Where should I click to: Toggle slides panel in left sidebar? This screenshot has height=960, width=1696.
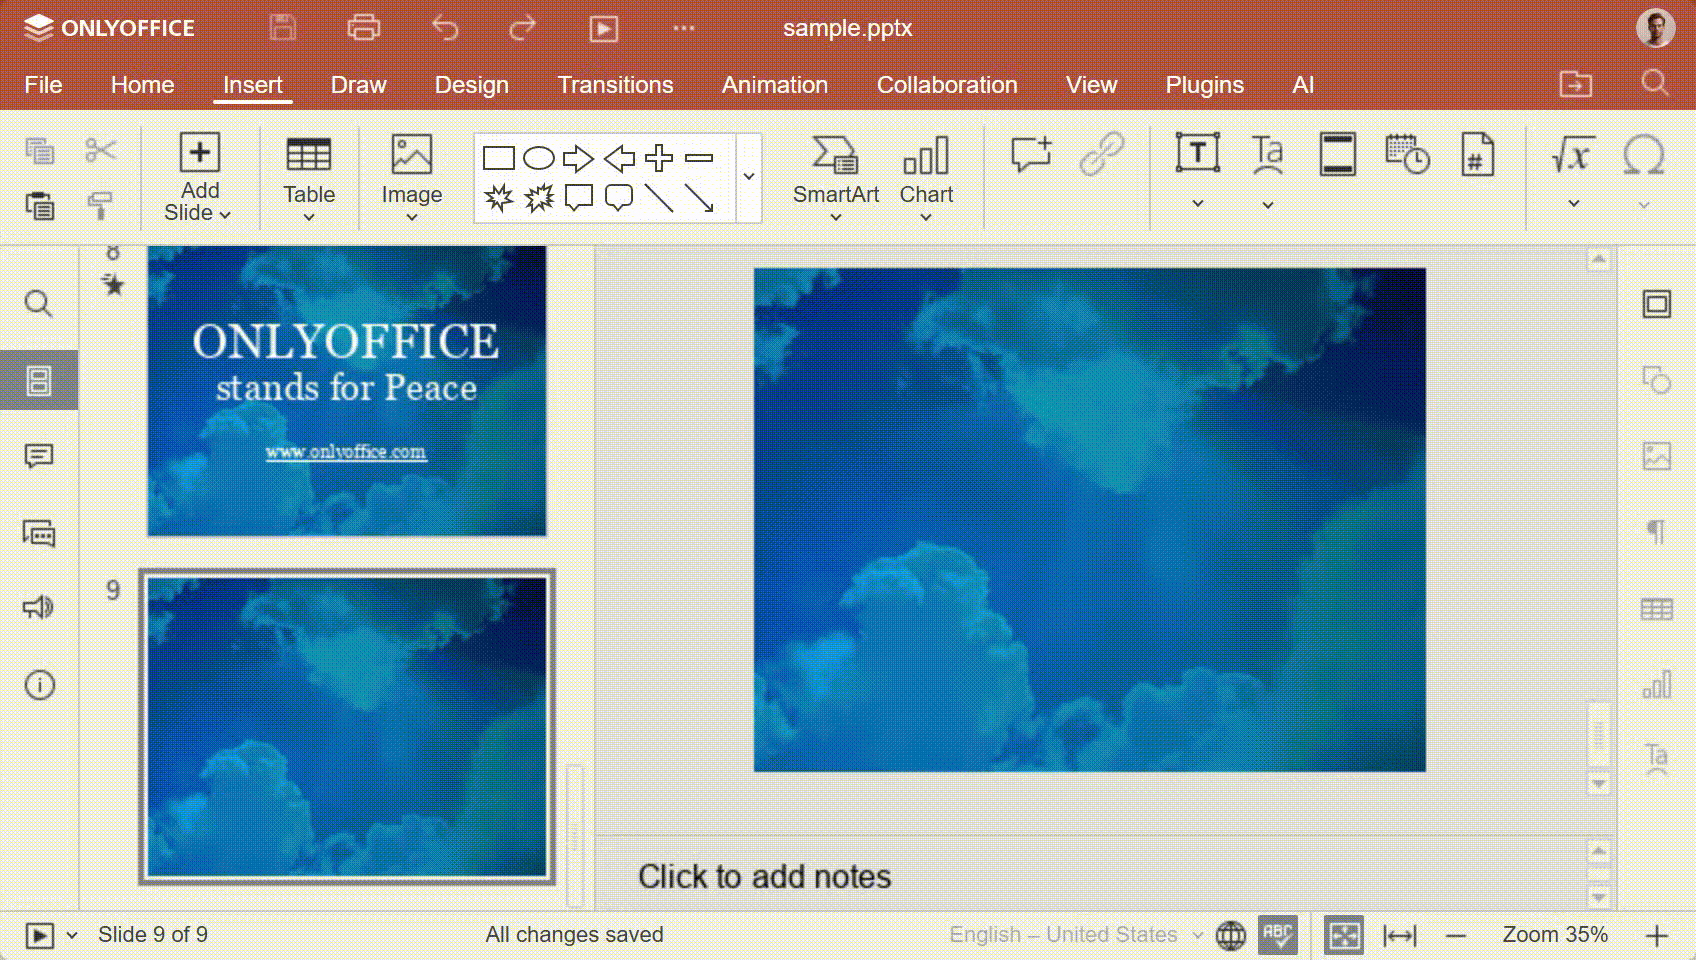(x=39, y=380)
